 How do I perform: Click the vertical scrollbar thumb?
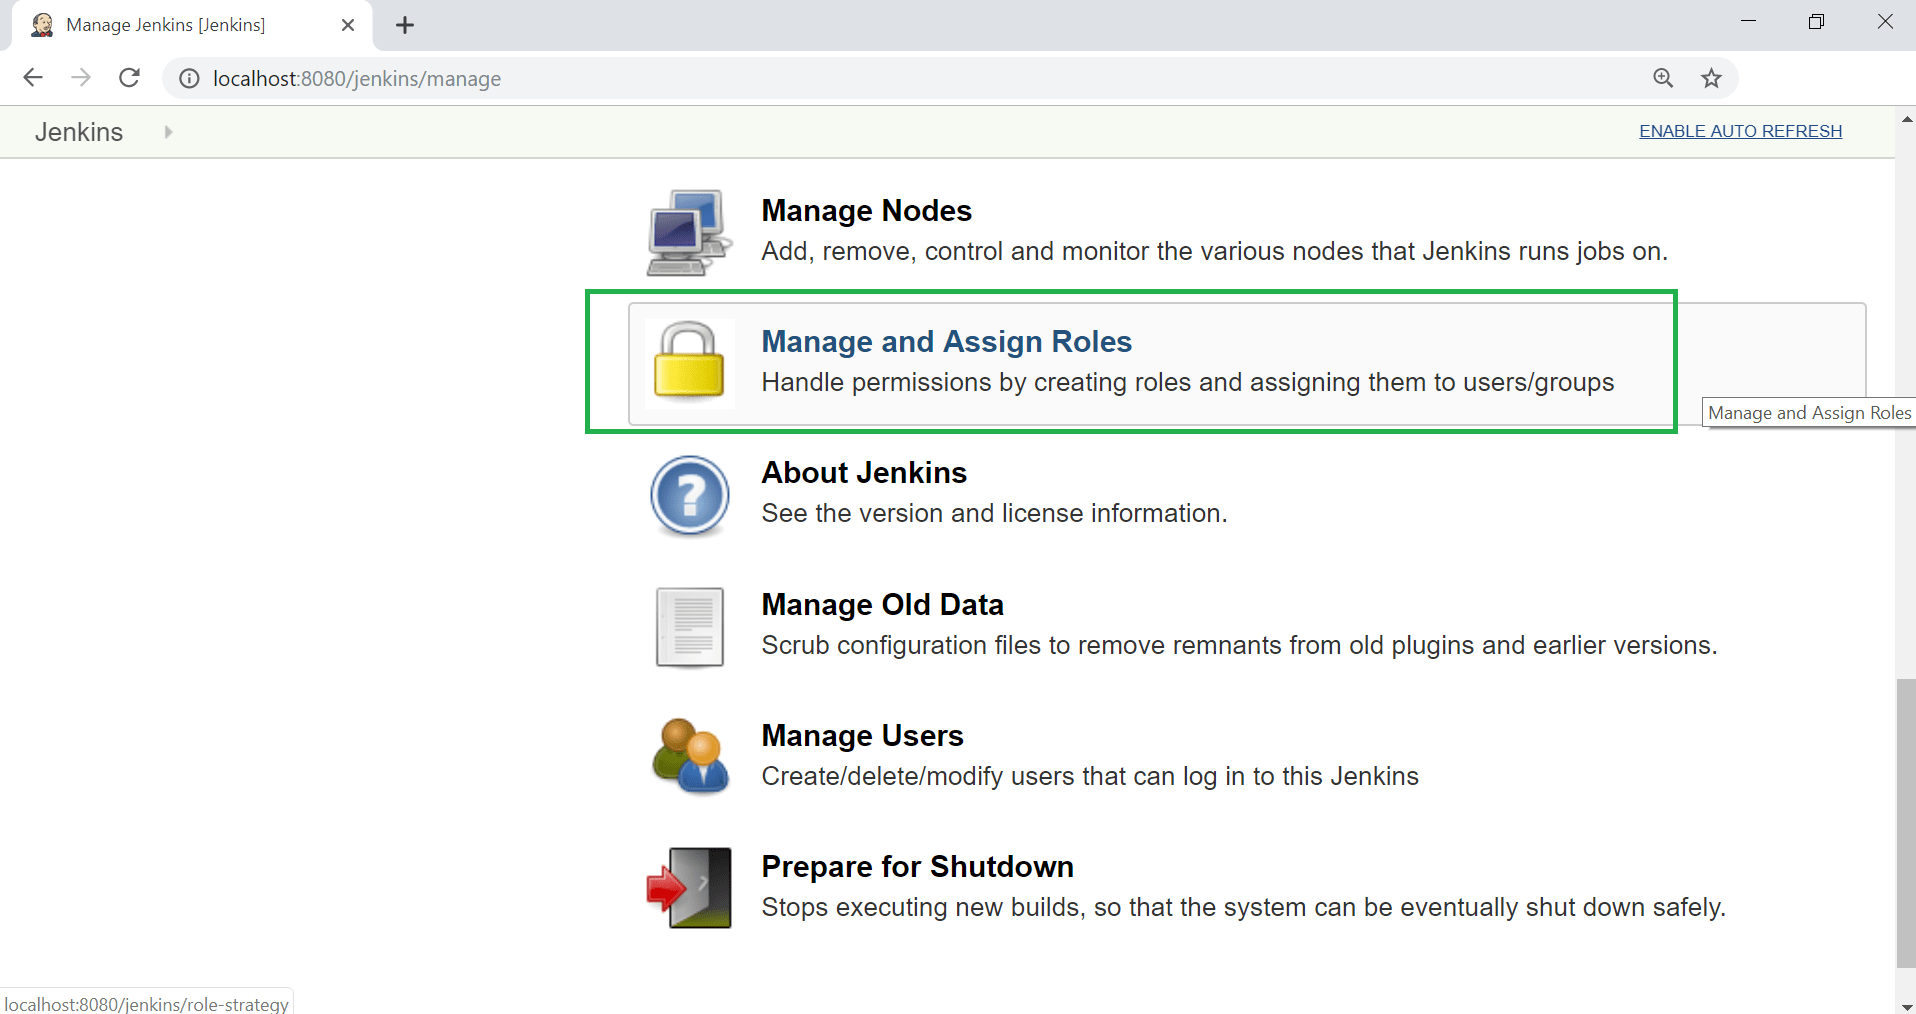(1906, 823)
